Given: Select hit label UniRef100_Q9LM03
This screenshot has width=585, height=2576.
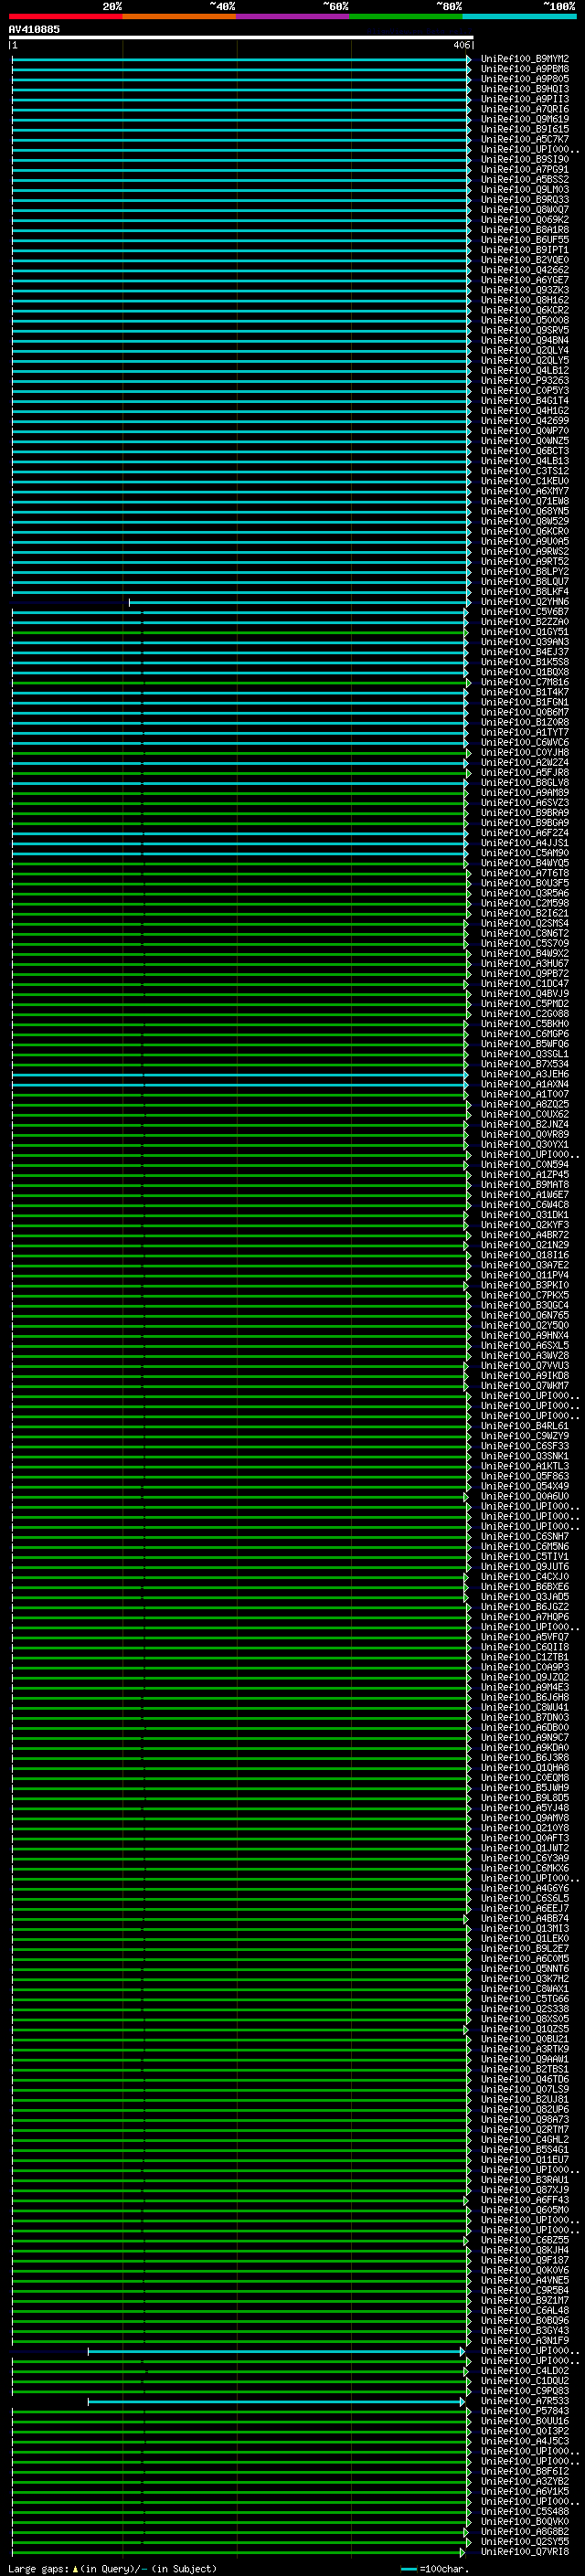Looking at the screenshot, I should point(525,189).
